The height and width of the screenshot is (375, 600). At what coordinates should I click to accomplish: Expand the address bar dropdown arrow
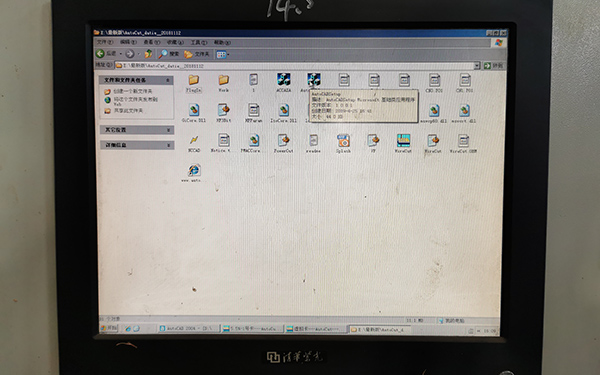(x=477, y=66)
